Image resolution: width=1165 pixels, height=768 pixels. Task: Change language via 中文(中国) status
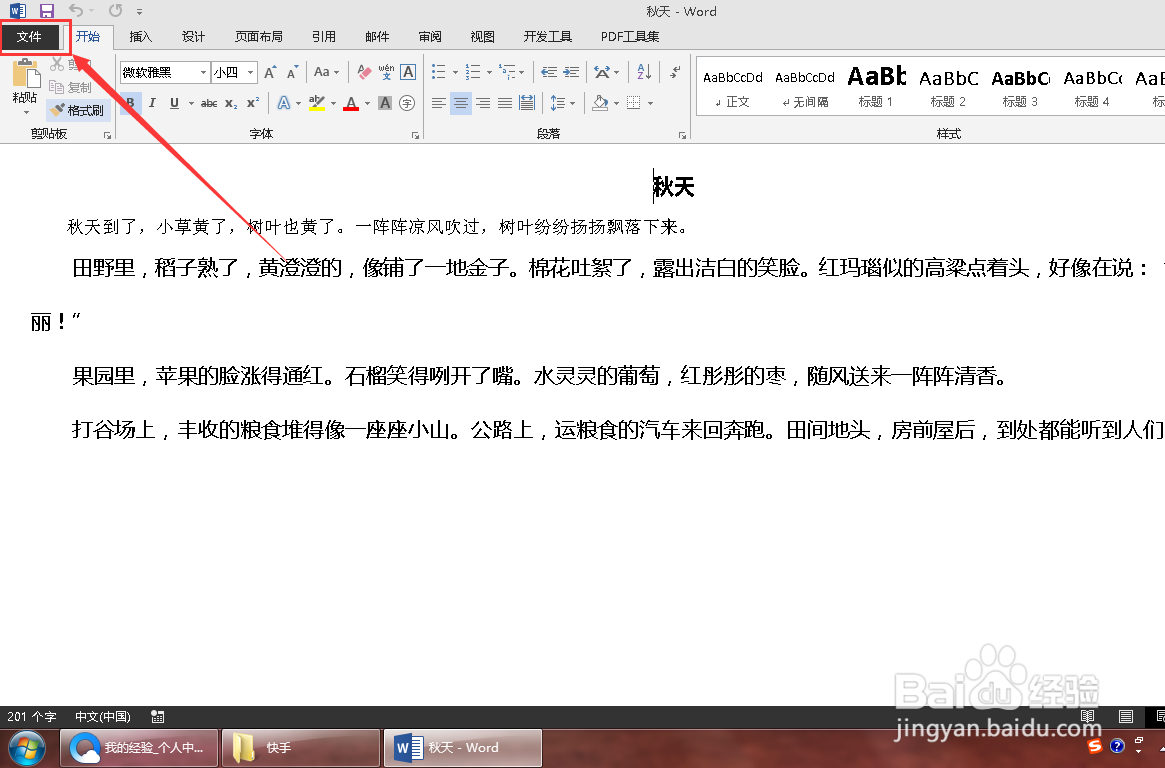[x=103, y=717]
